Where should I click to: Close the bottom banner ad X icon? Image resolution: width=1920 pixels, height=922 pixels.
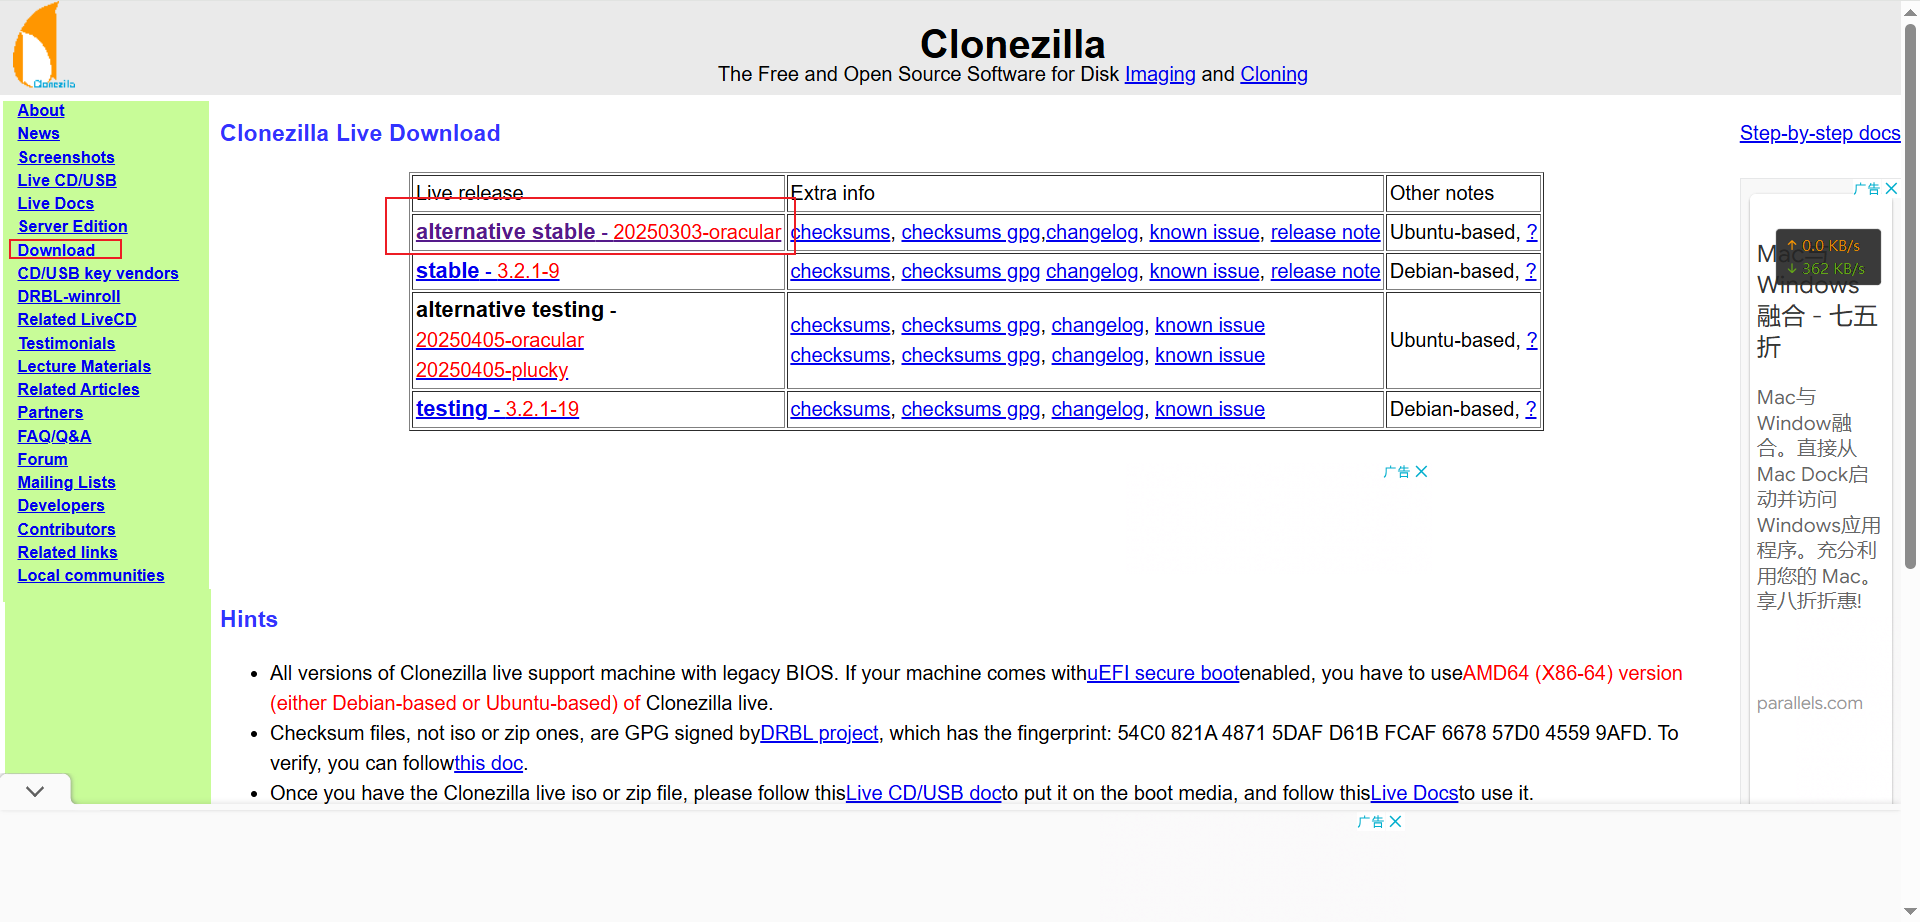tap(1395, 821)
